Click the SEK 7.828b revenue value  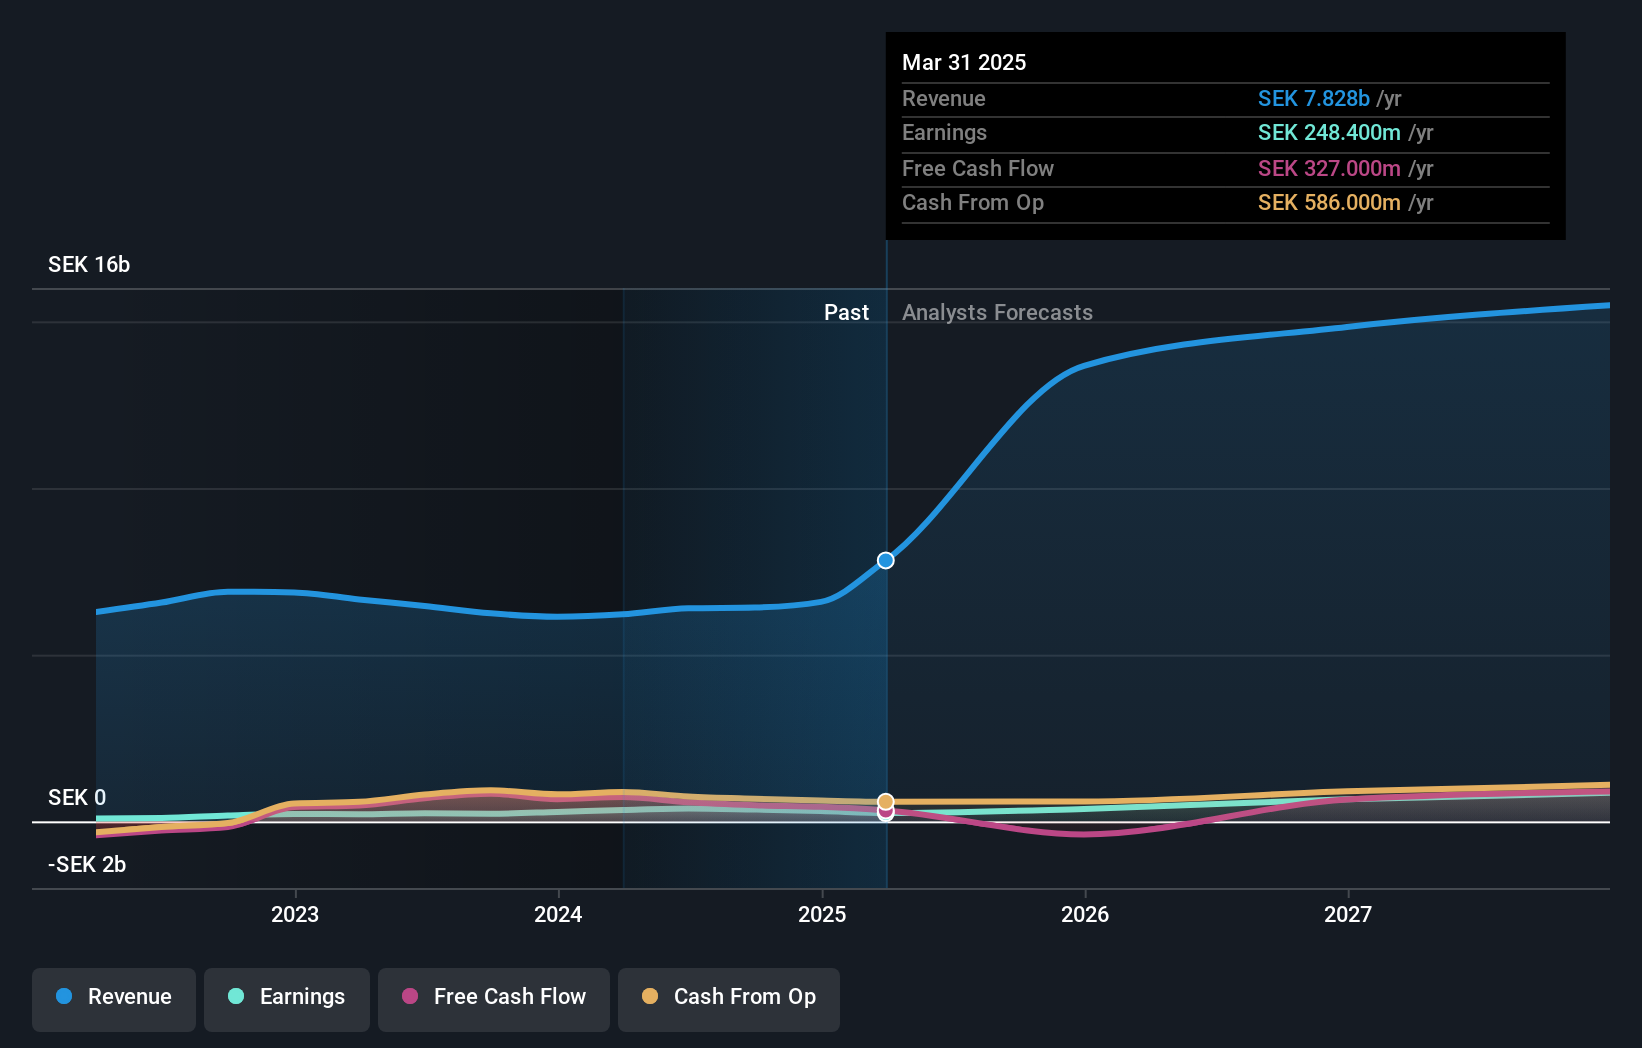click(1314, 98)
